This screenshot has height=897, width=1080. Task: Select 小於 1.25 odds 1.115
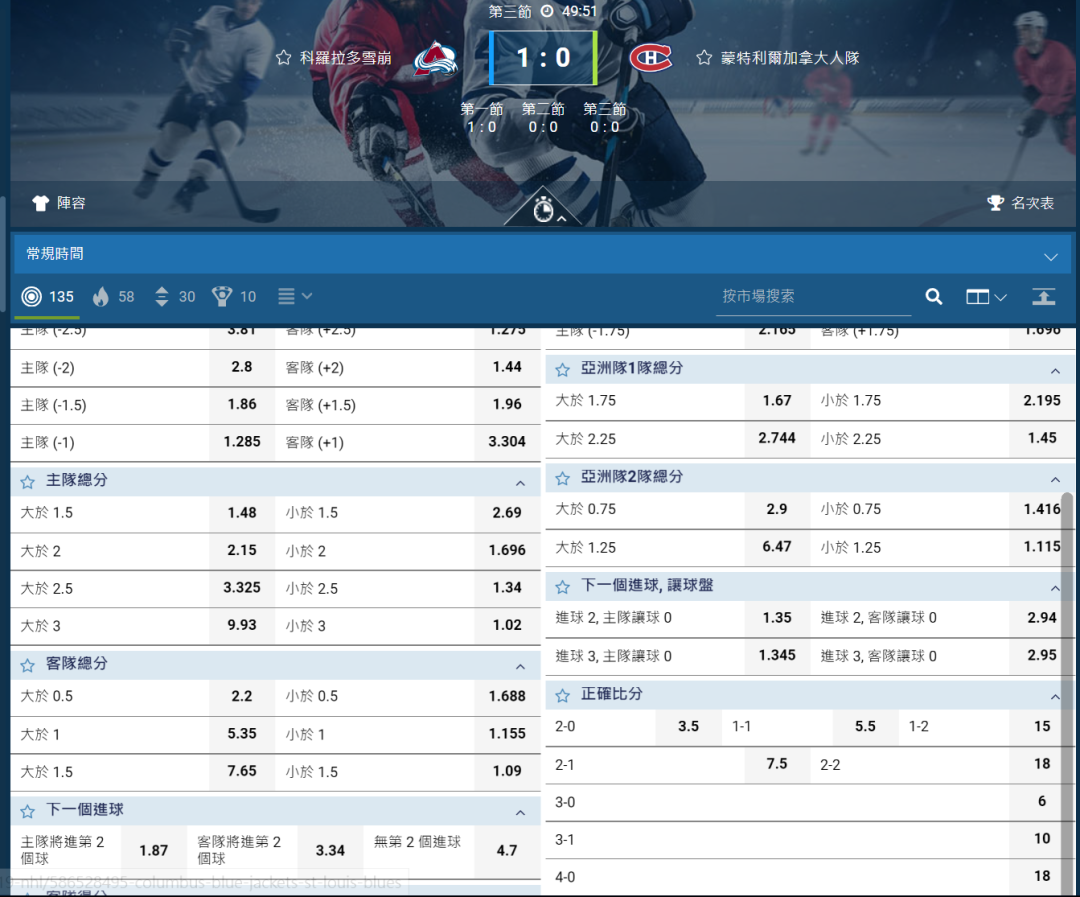click(1041, 548)
